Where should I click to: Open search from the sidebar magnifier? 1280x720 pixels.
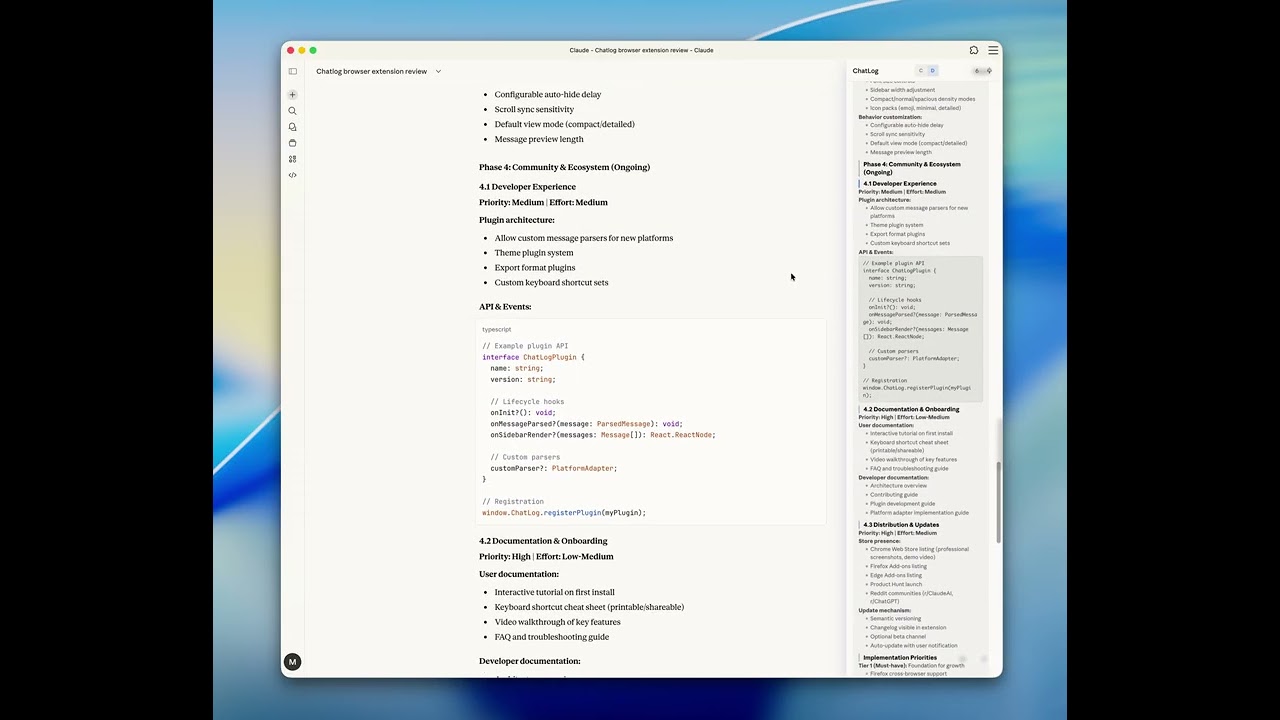[293, 111]
